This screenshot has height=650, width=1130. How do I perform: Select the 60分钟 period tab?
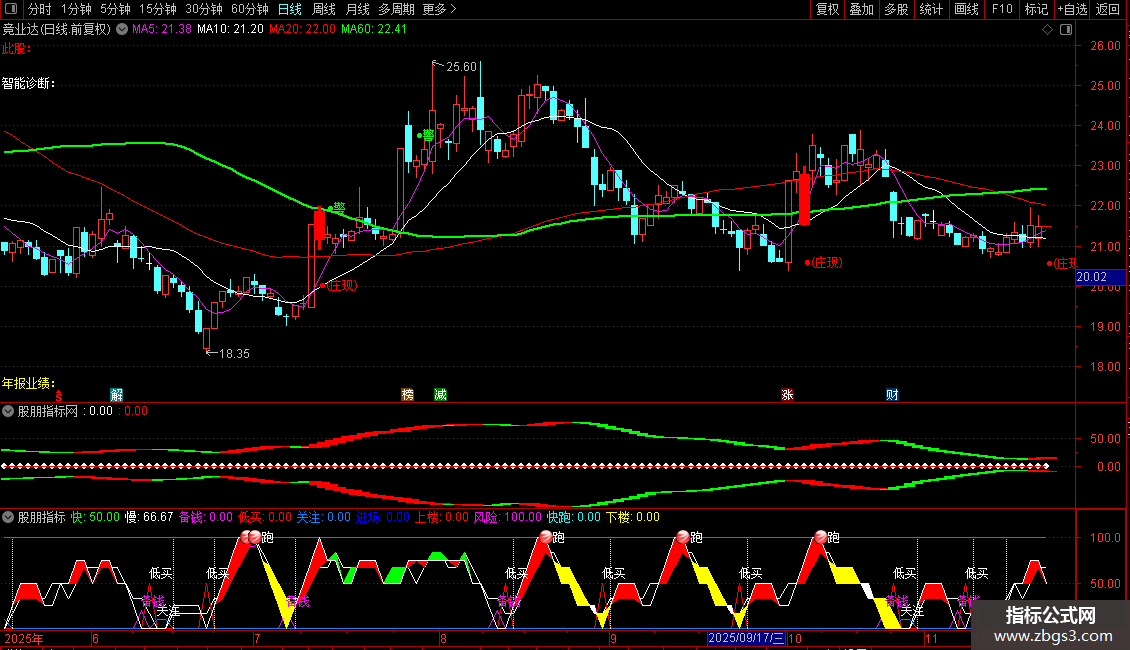click(249, 9)
